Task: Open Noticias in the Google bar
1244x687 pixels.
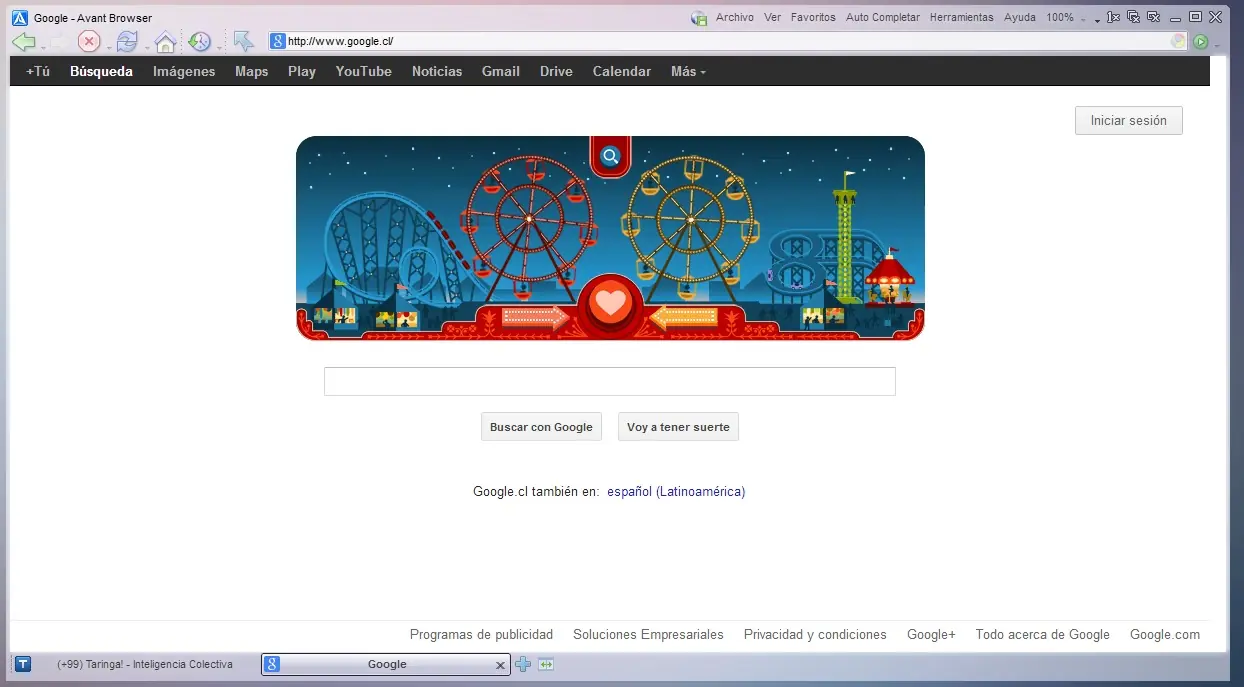Action: coord(437,71)
